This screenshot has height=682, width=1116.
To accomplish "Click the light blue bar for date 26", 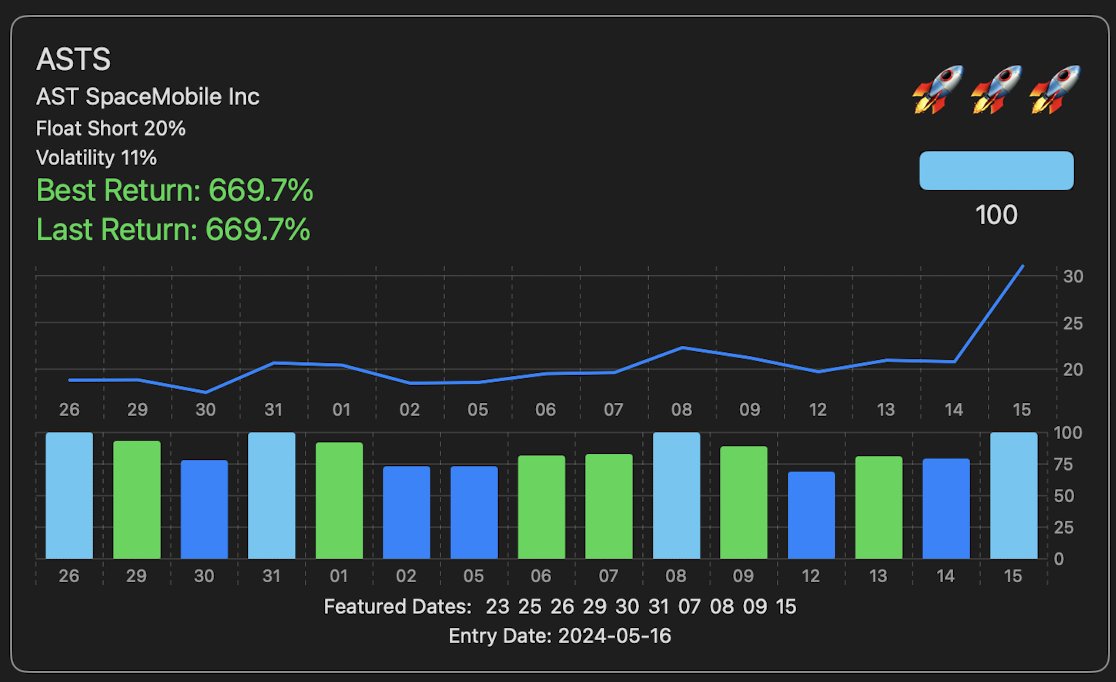I will [69, 495].
